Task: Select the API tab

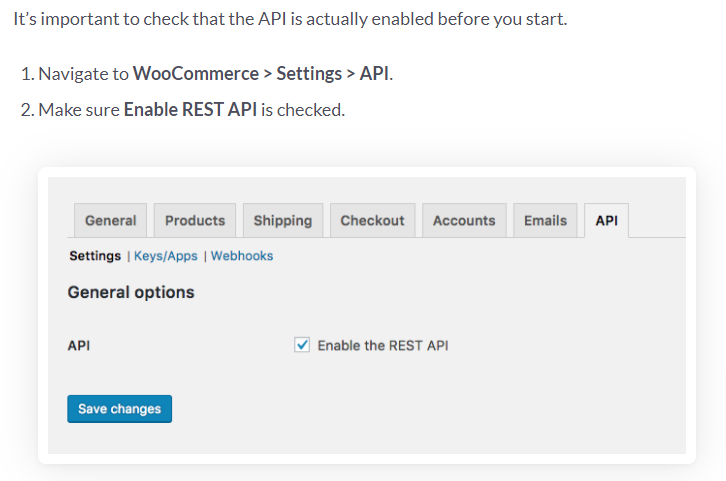Action: (607, 220)
